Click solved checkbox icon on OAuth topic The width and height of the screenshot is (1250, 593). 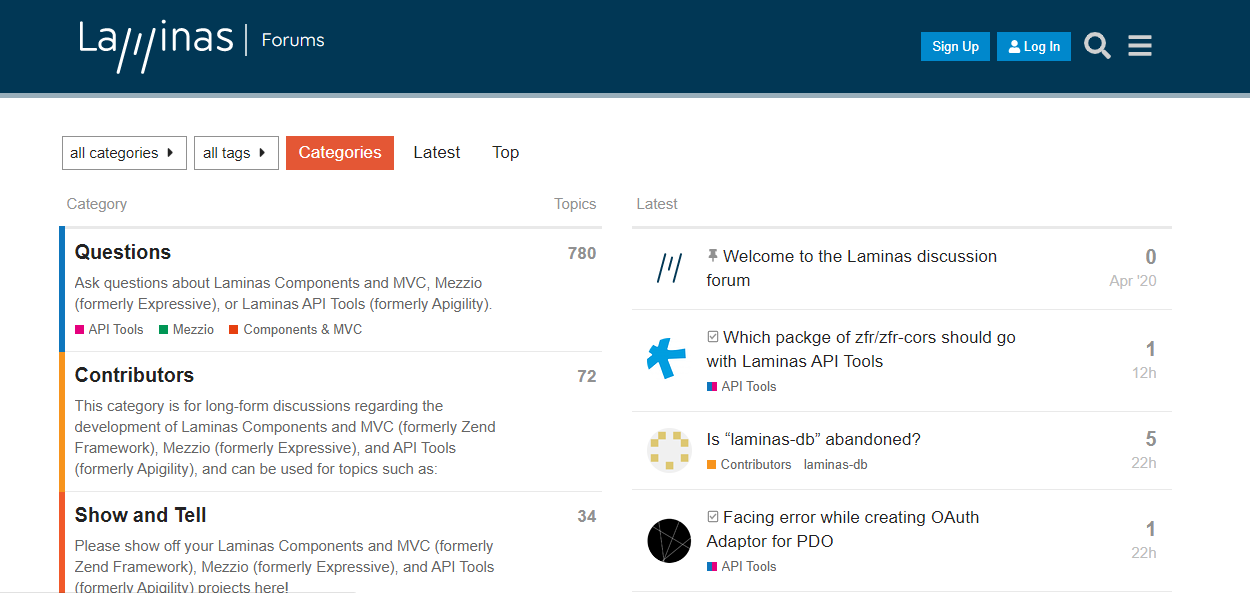[x=713, y=517]
